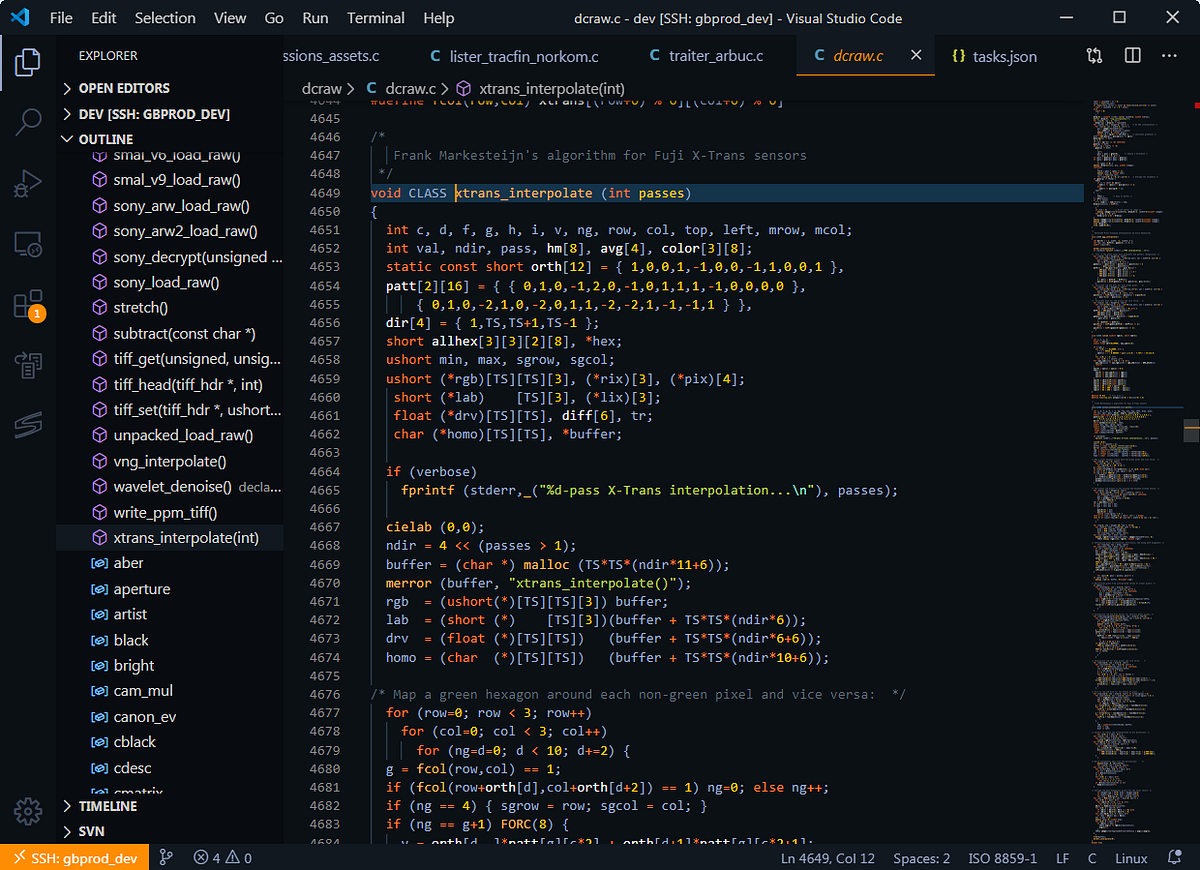Collapse the Outline section
This screenshot has height=870, width=1200.
(x=100, y=139)
